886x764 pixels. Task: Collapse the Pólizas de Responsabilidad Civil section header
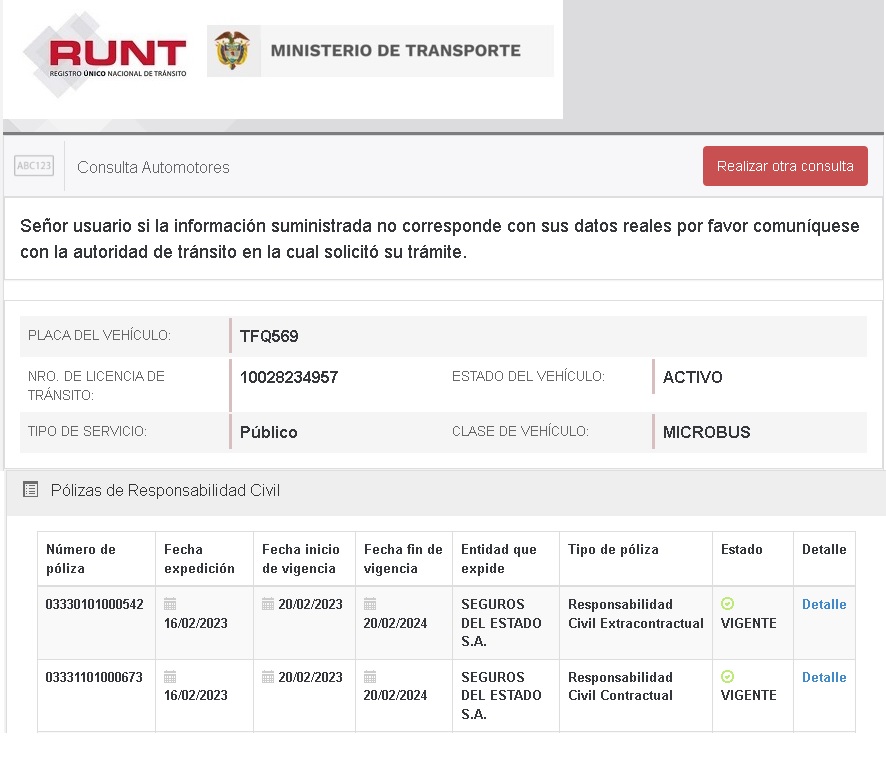coord(165,490)
